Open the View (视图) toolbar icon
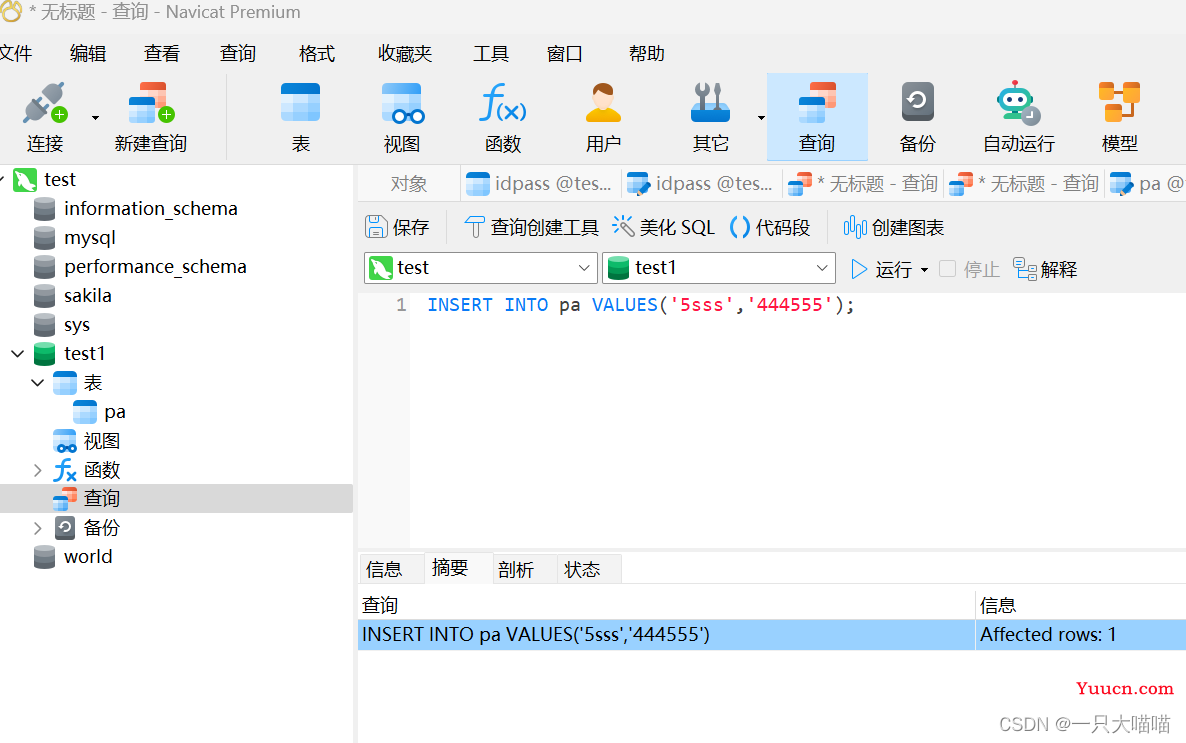1186x743 pixels. coord(402,103)
